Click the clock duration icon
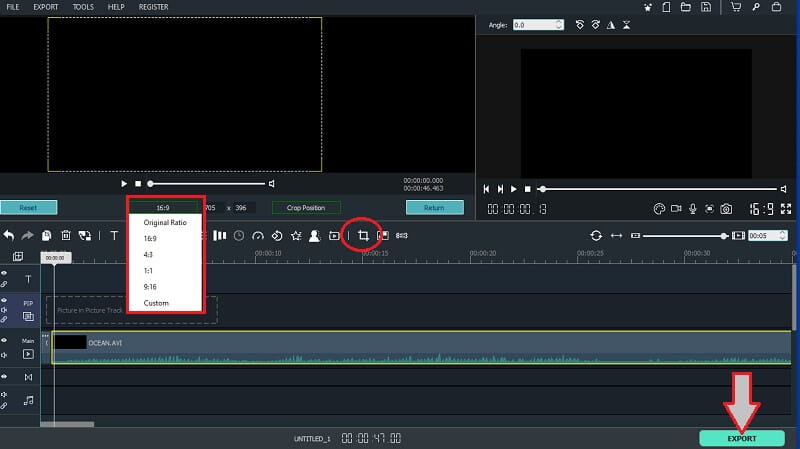Viewport: 800px width, 449px height. click(239, 235)
